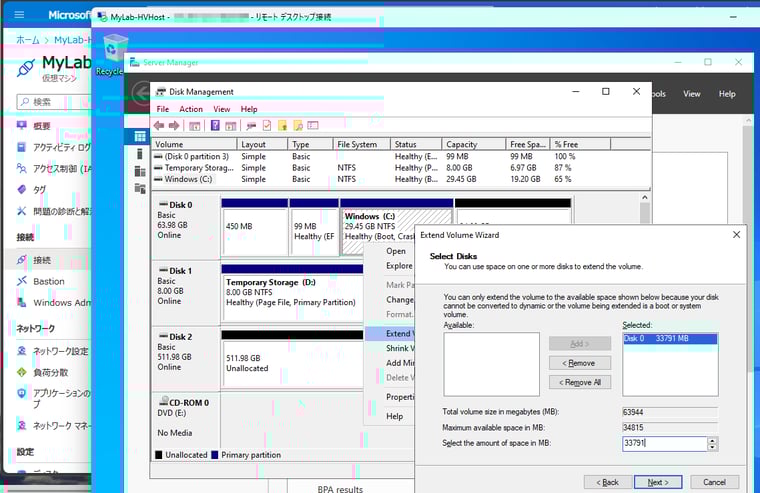The width and height of the screenshot is (760, 493).
Task: Click Server Manager back navigation arrow
Action: click(x=141, y=92)
